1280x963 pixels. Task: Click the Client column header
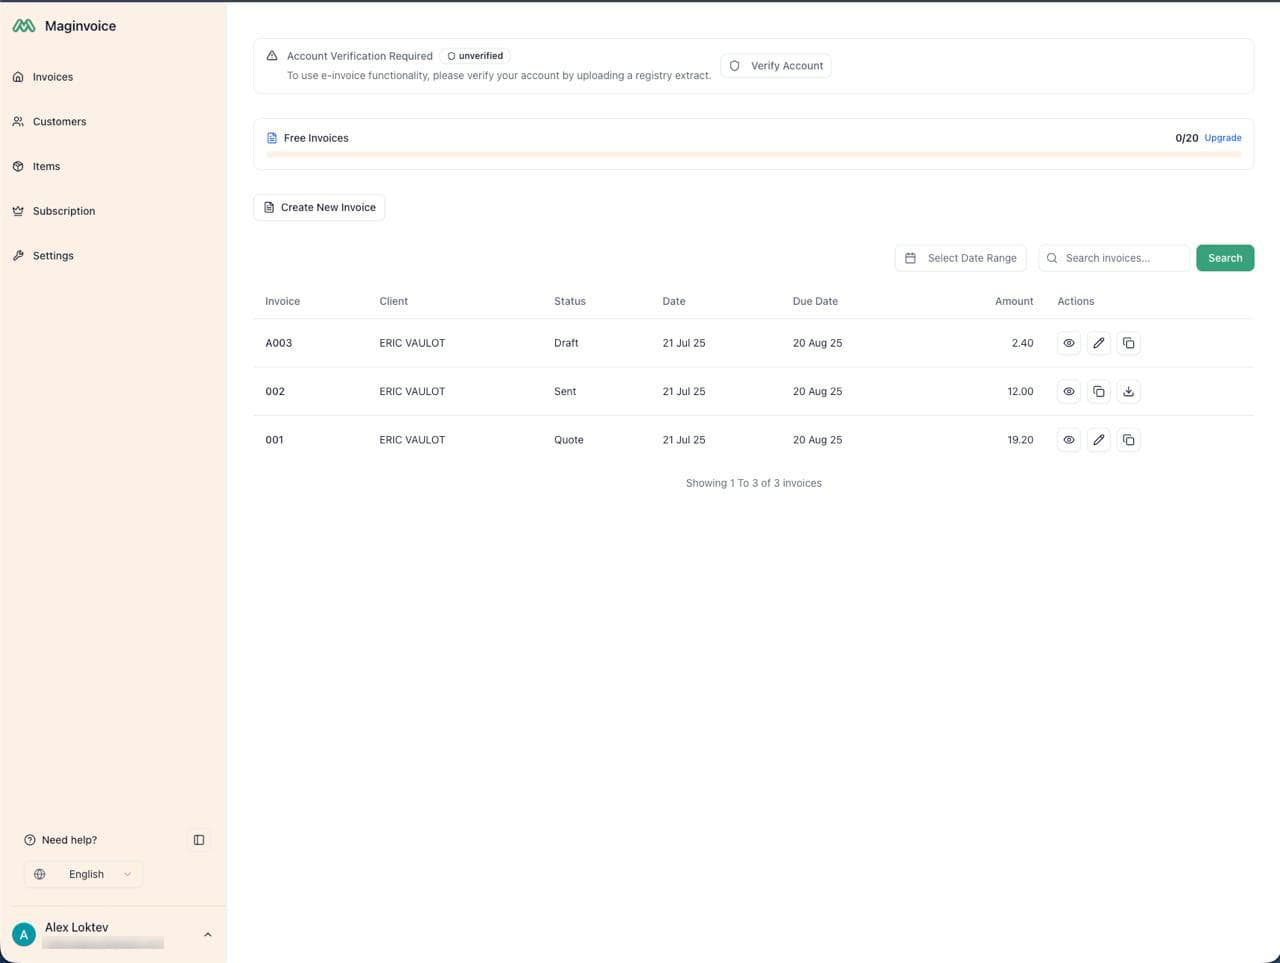(394, 301)
